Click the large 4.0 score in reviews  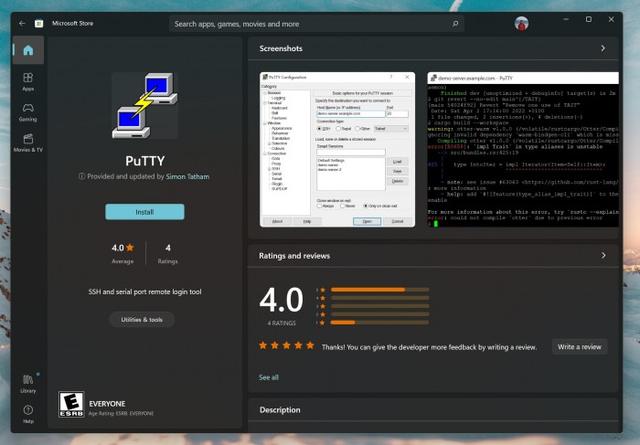tap(281, 300)
